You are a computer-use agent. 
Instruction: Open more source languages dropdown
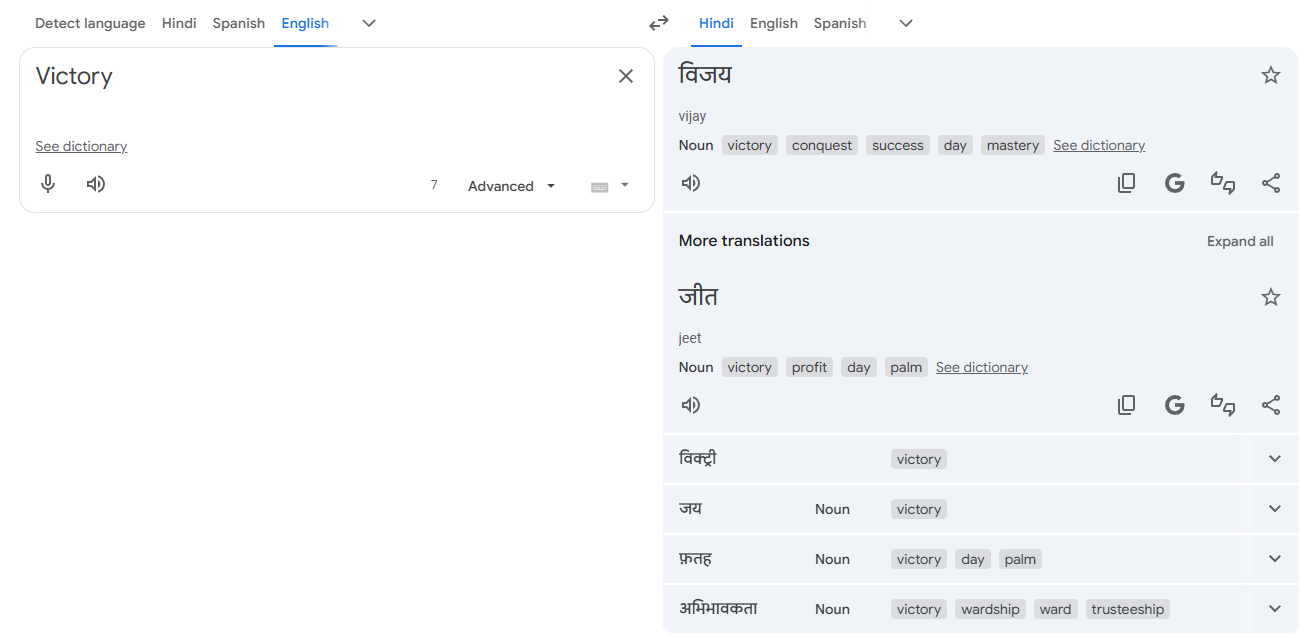coord(369,23)
